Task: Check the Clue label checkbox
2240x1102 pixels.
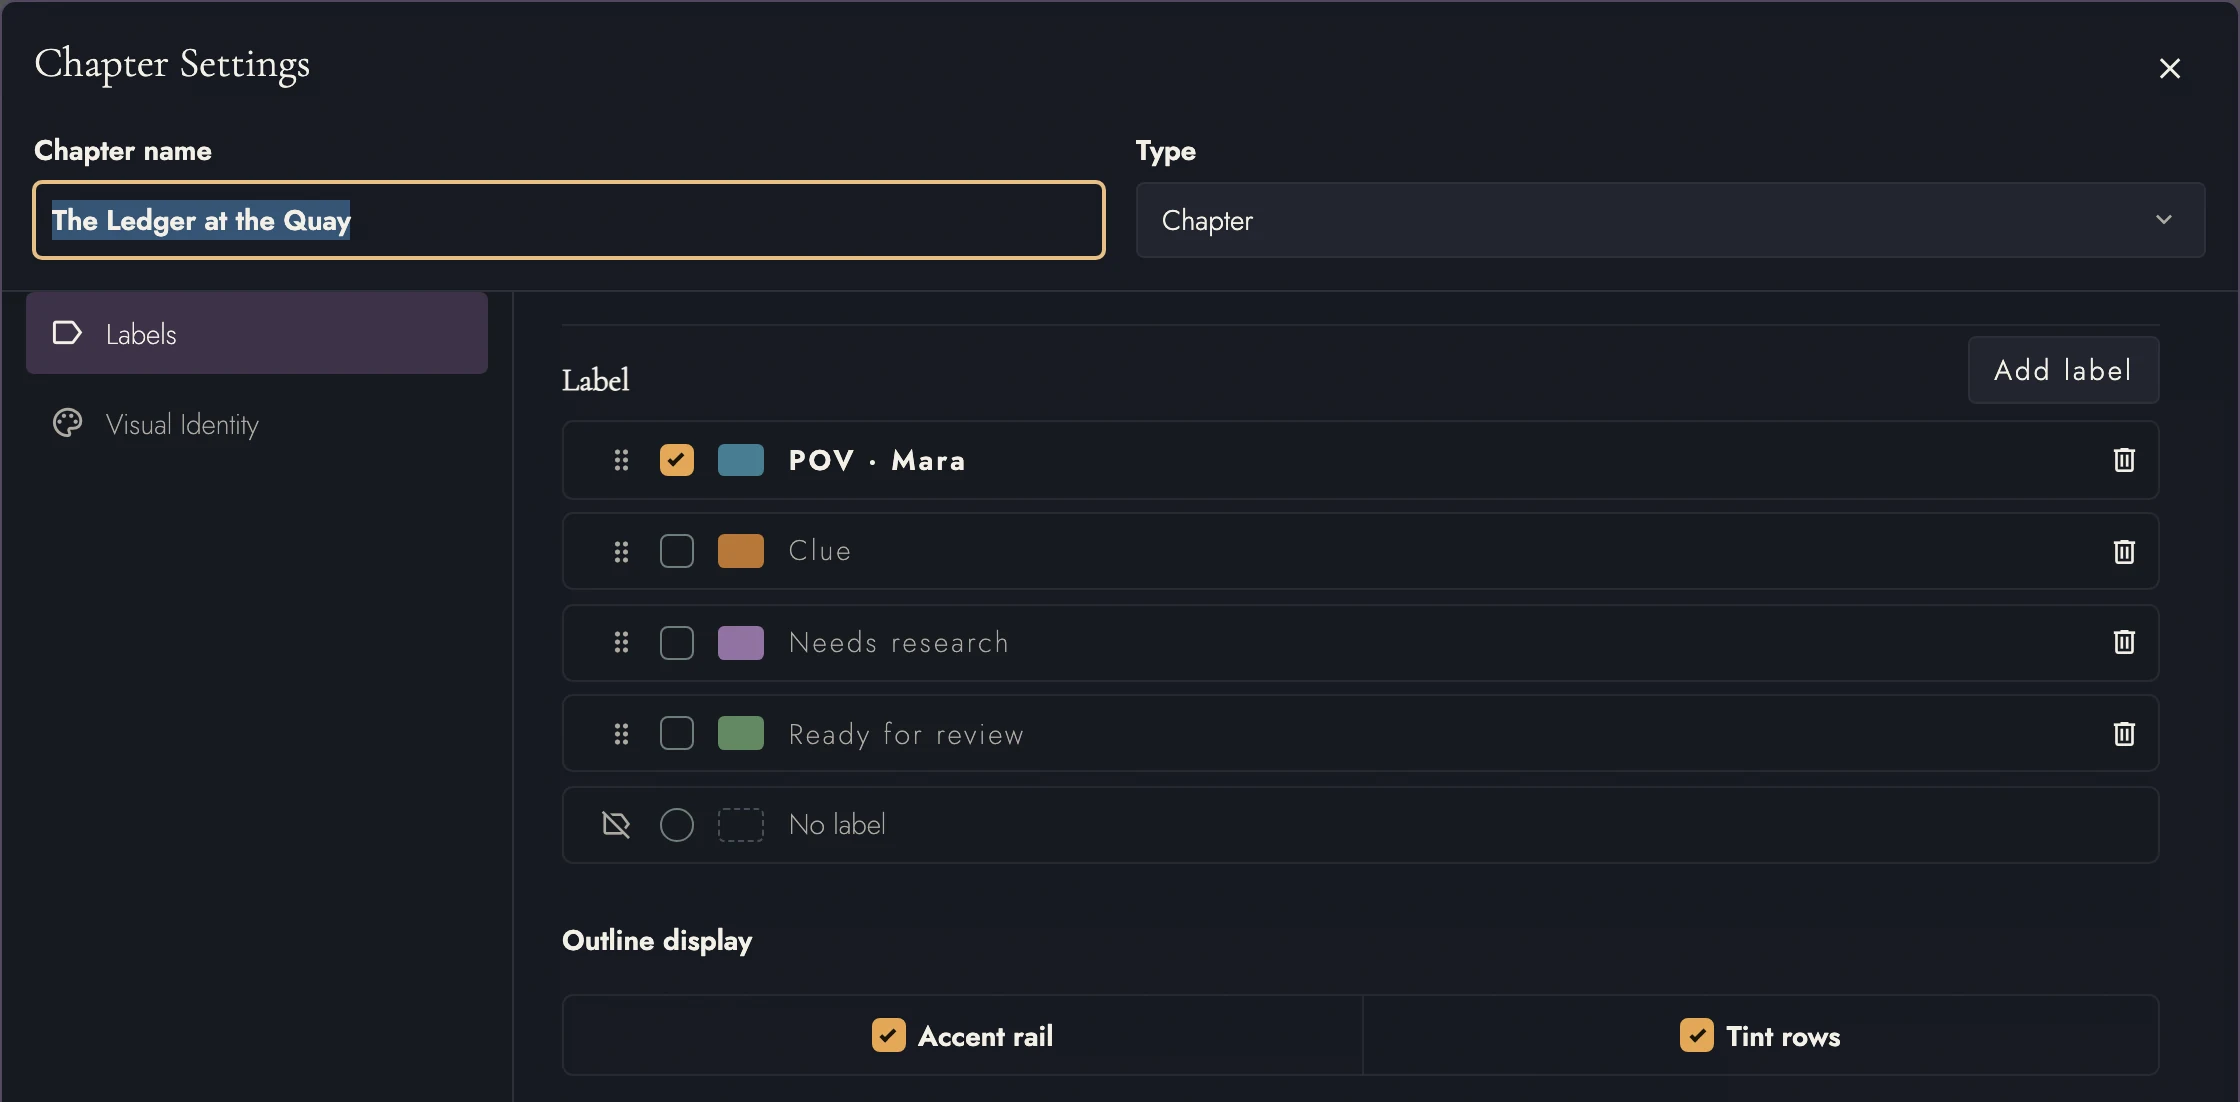Action: pos(677,551)
